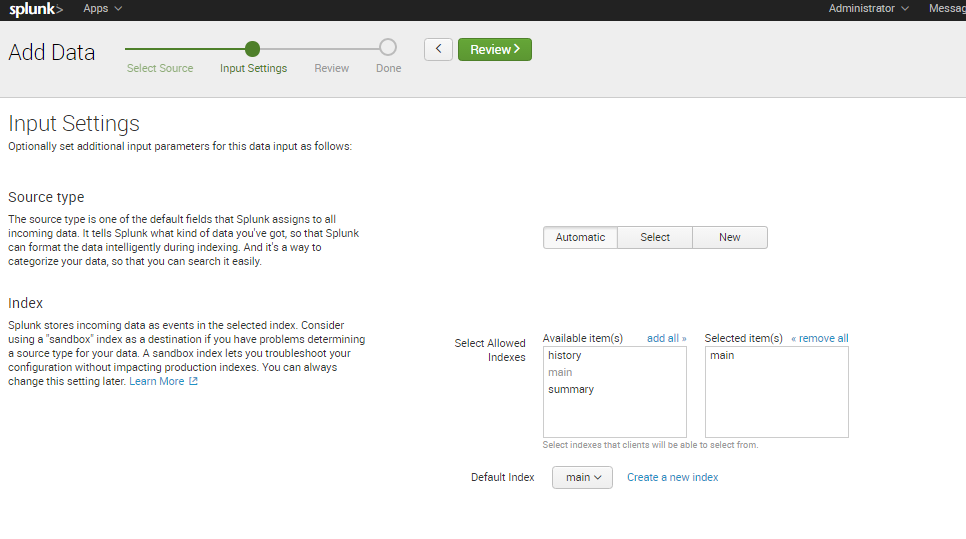Select summary in available indexes

[571, 389]
